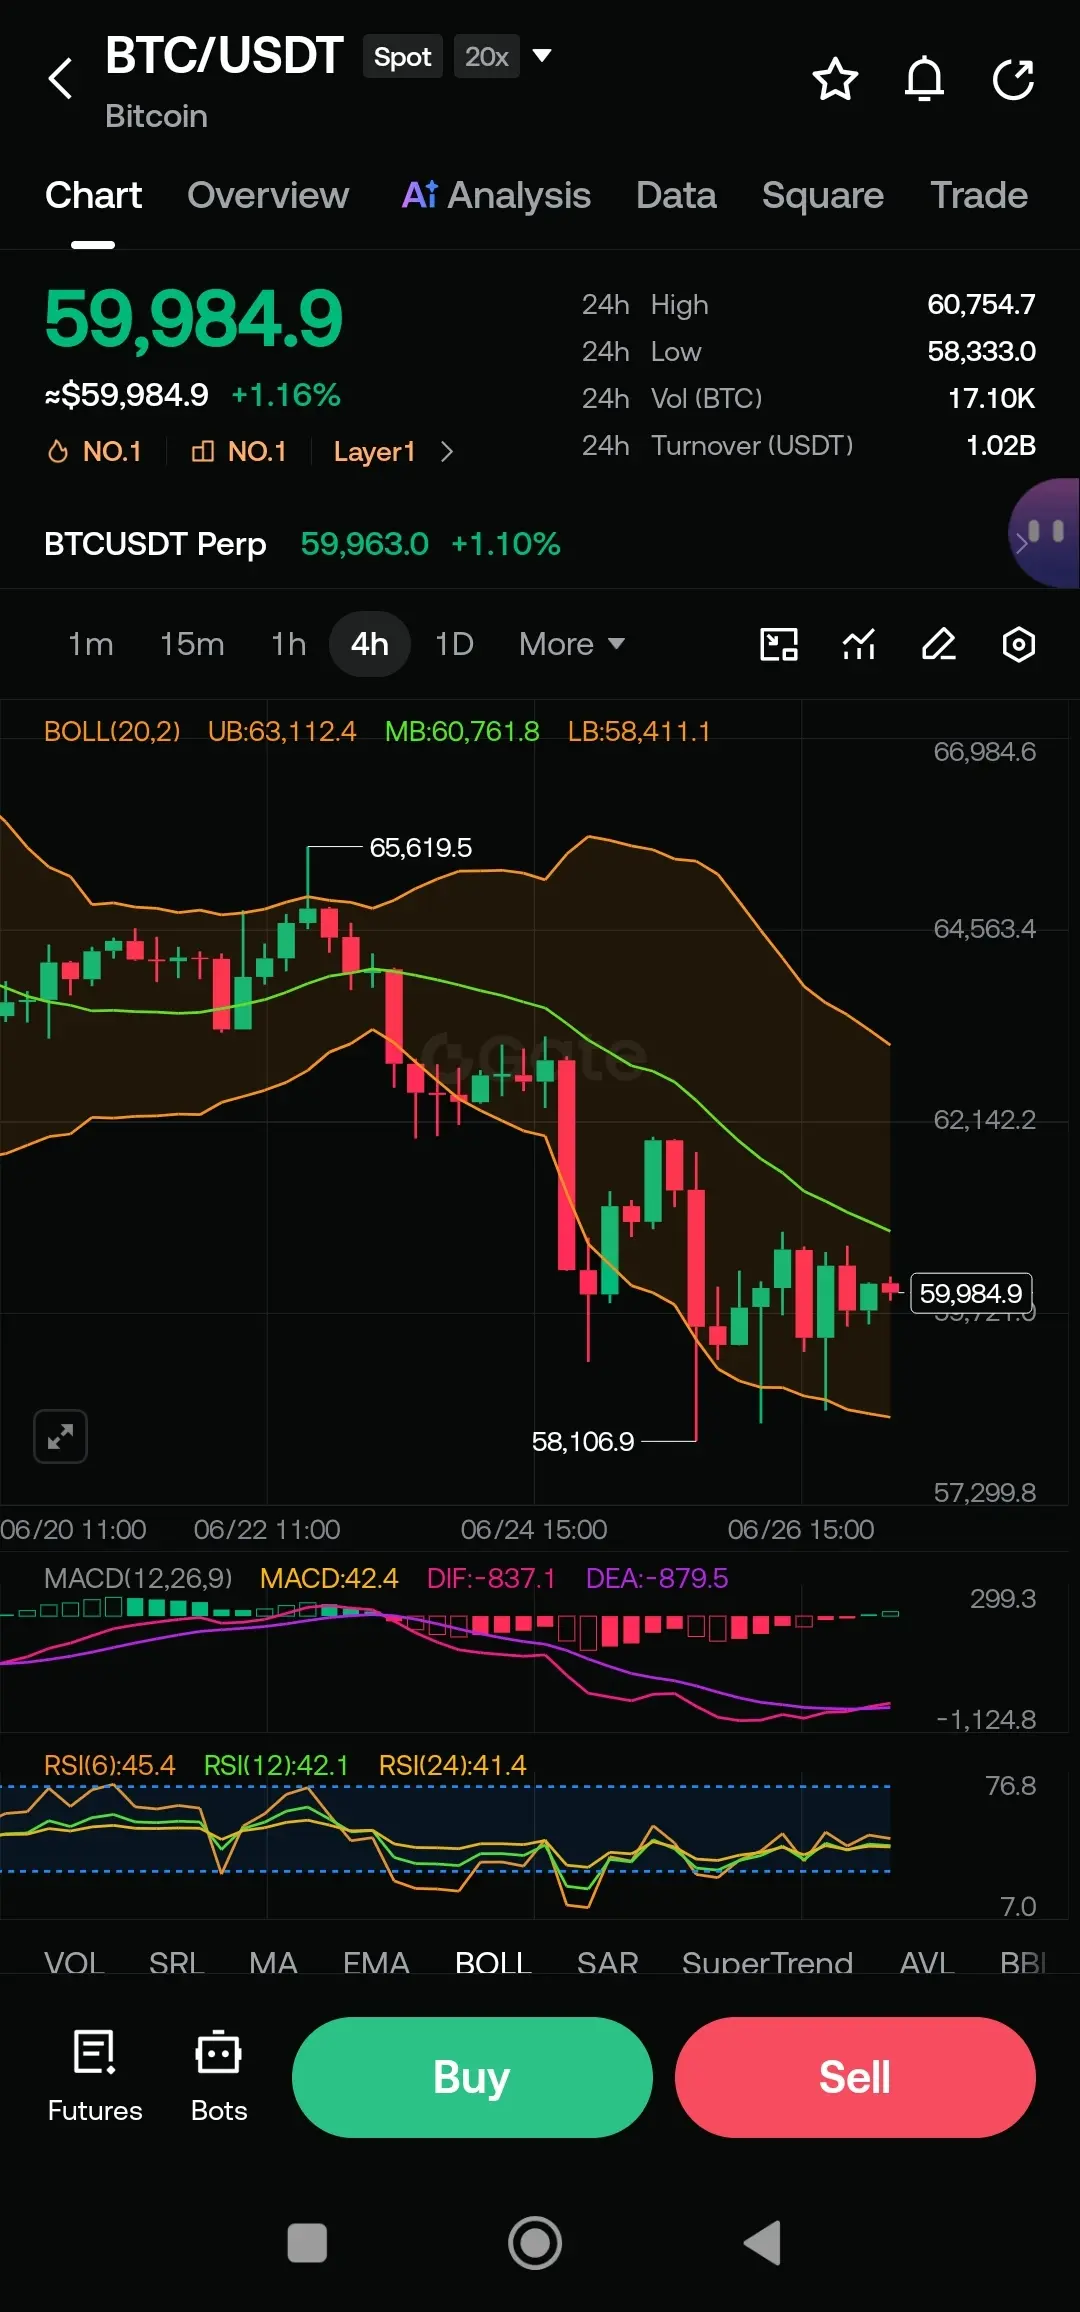Select the 1m timeframe

[x=90, y=644]
